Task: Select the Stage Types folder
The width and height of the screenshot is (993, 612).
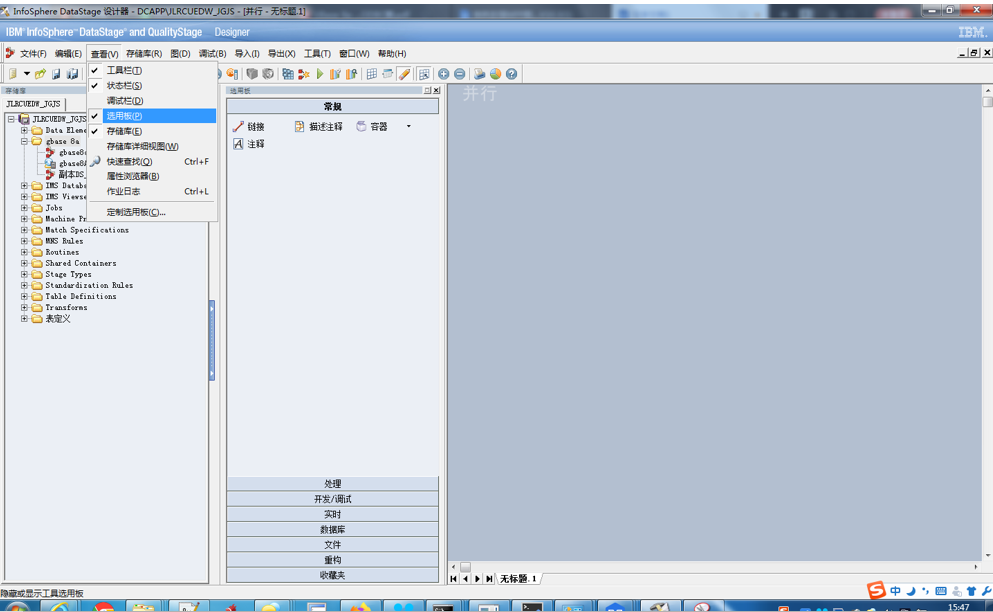Action: (x=68, y=274)
